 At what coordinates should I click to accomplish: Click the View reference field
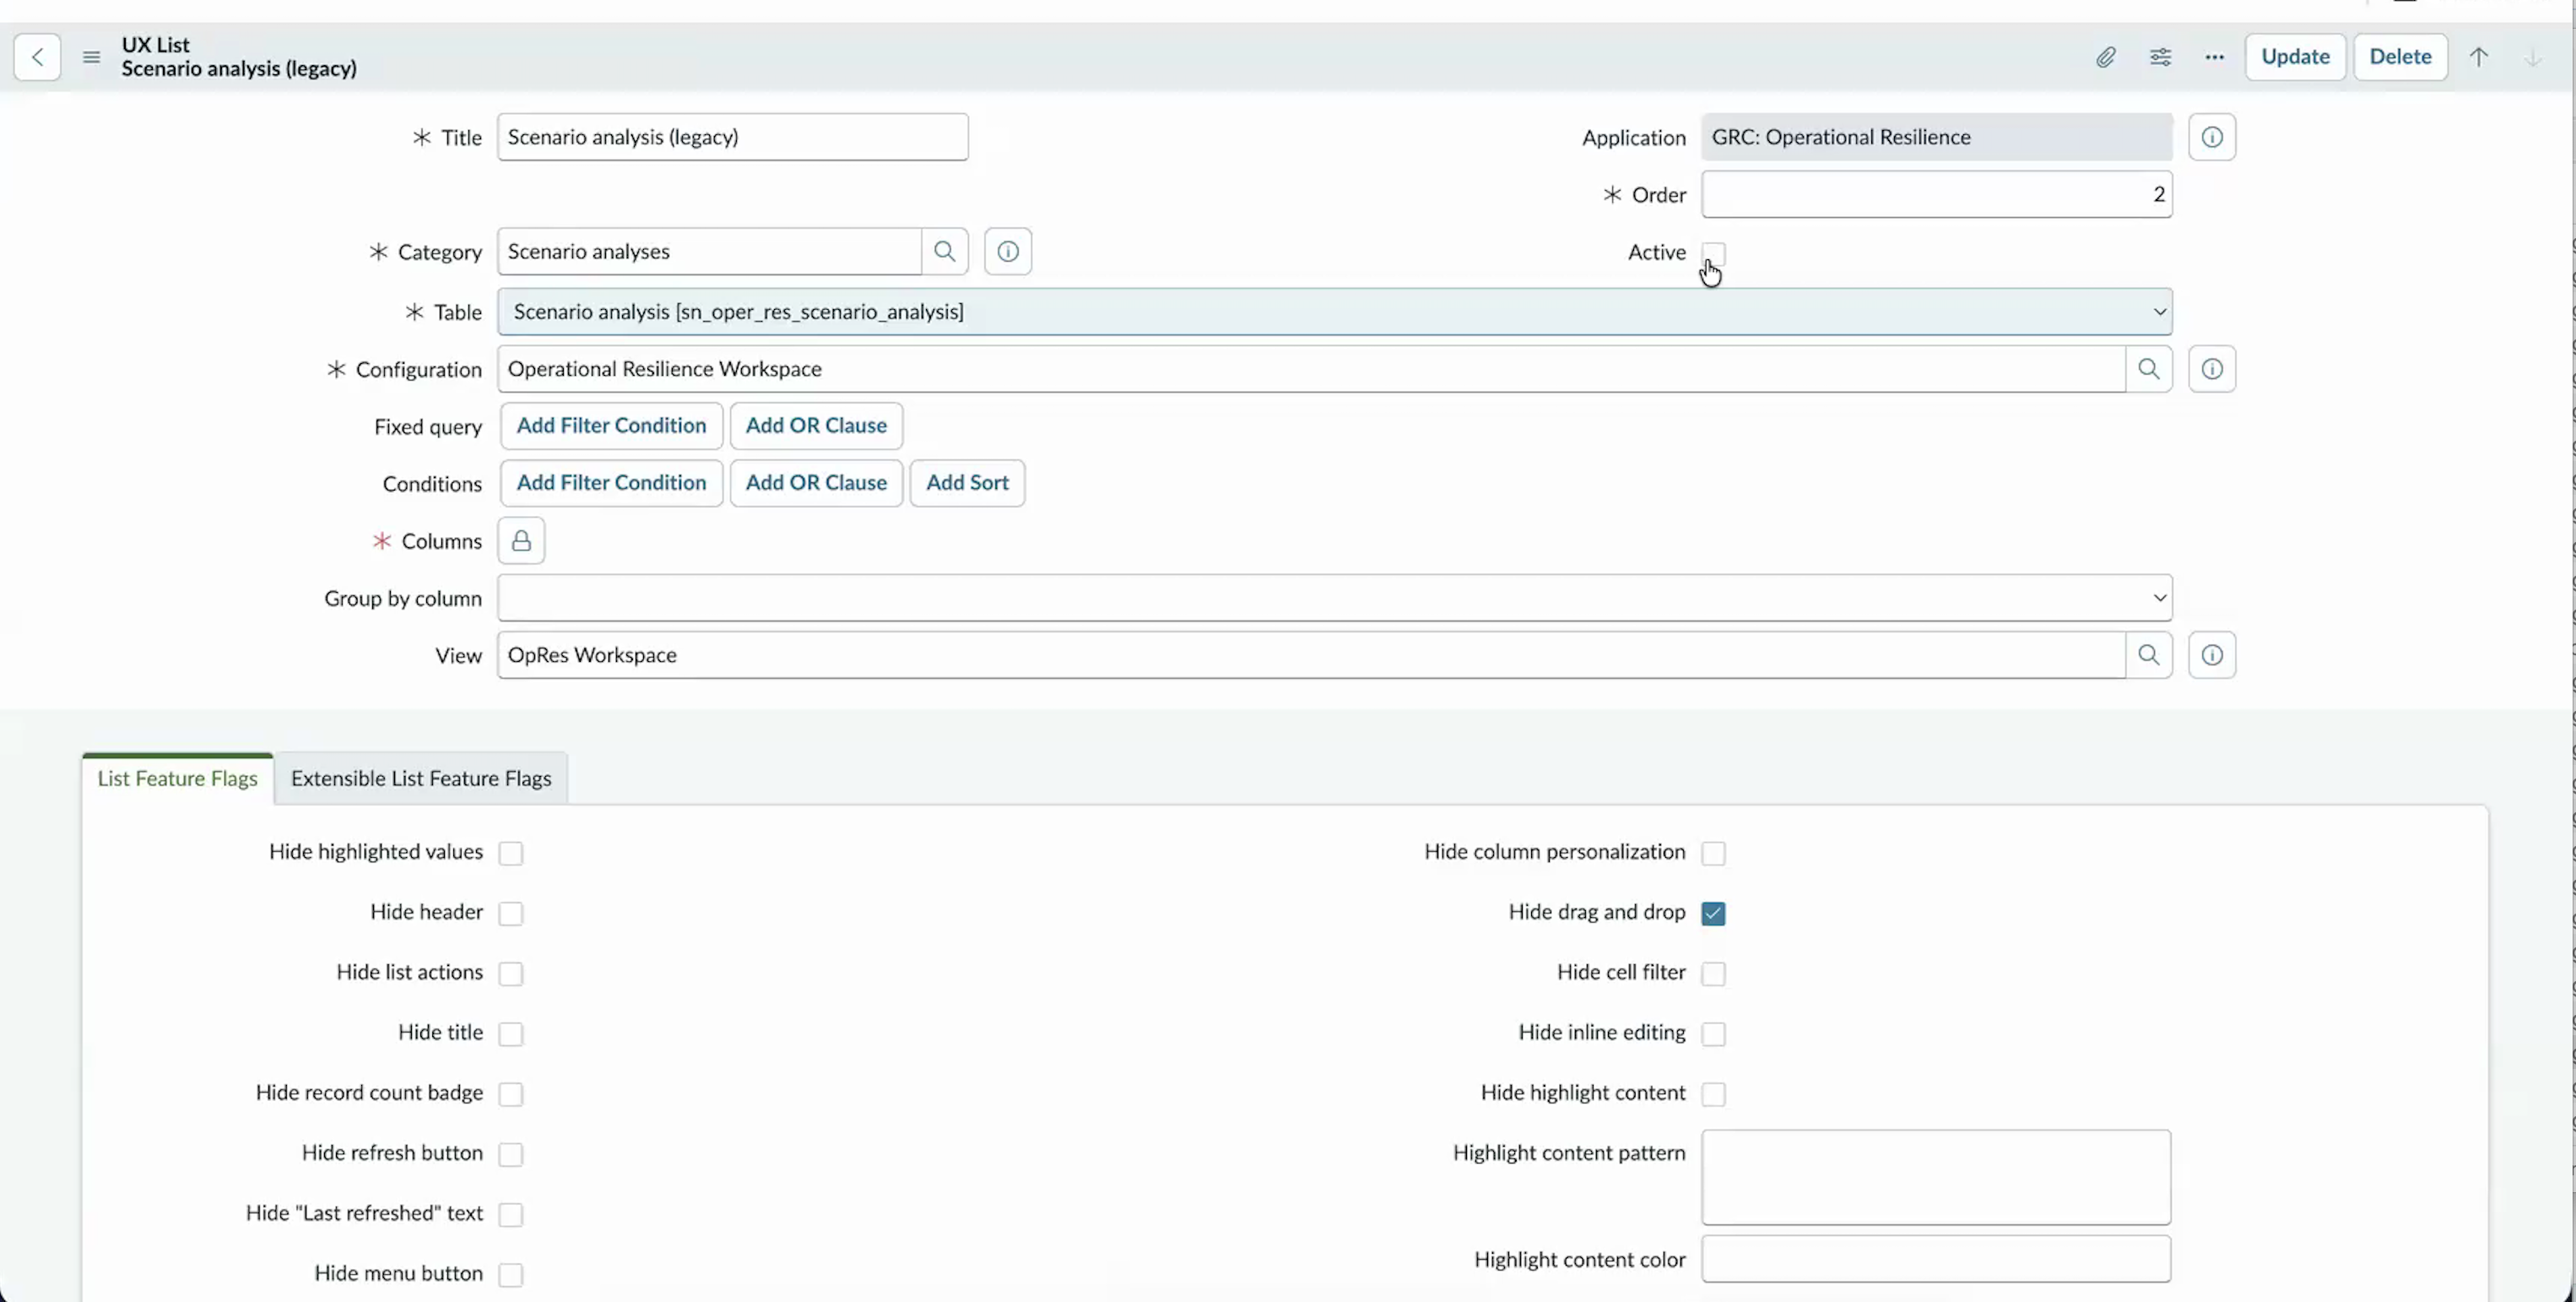pos(1312,655)
